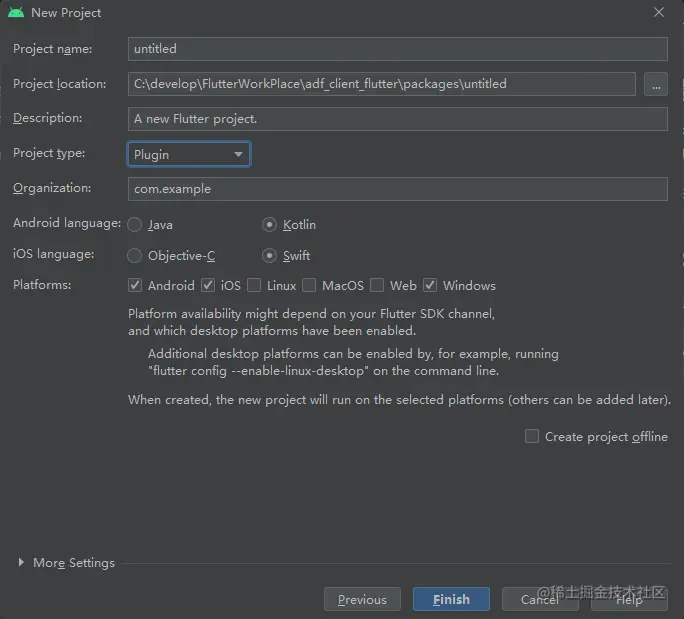
Task: Click the "Android language:" label
Action: 67,223
